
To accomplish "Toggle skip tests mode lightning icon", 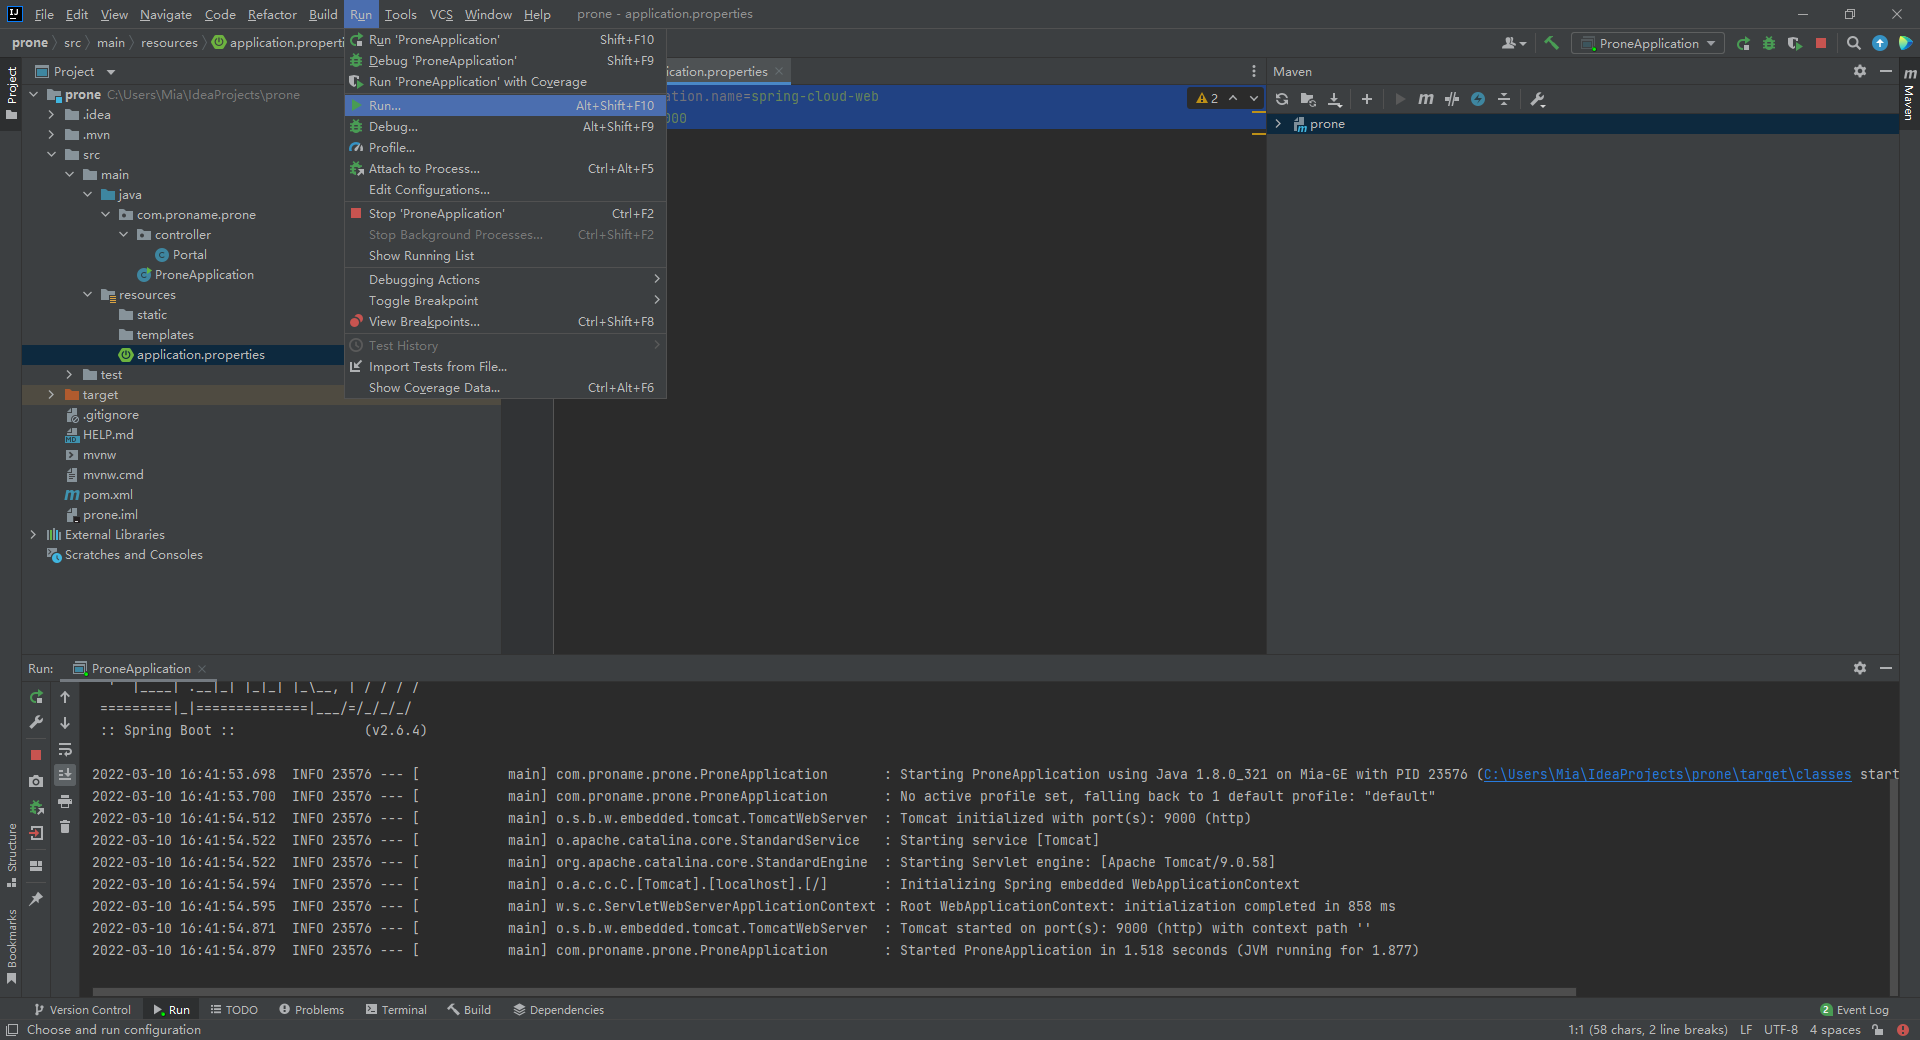I will (1478, 99).
